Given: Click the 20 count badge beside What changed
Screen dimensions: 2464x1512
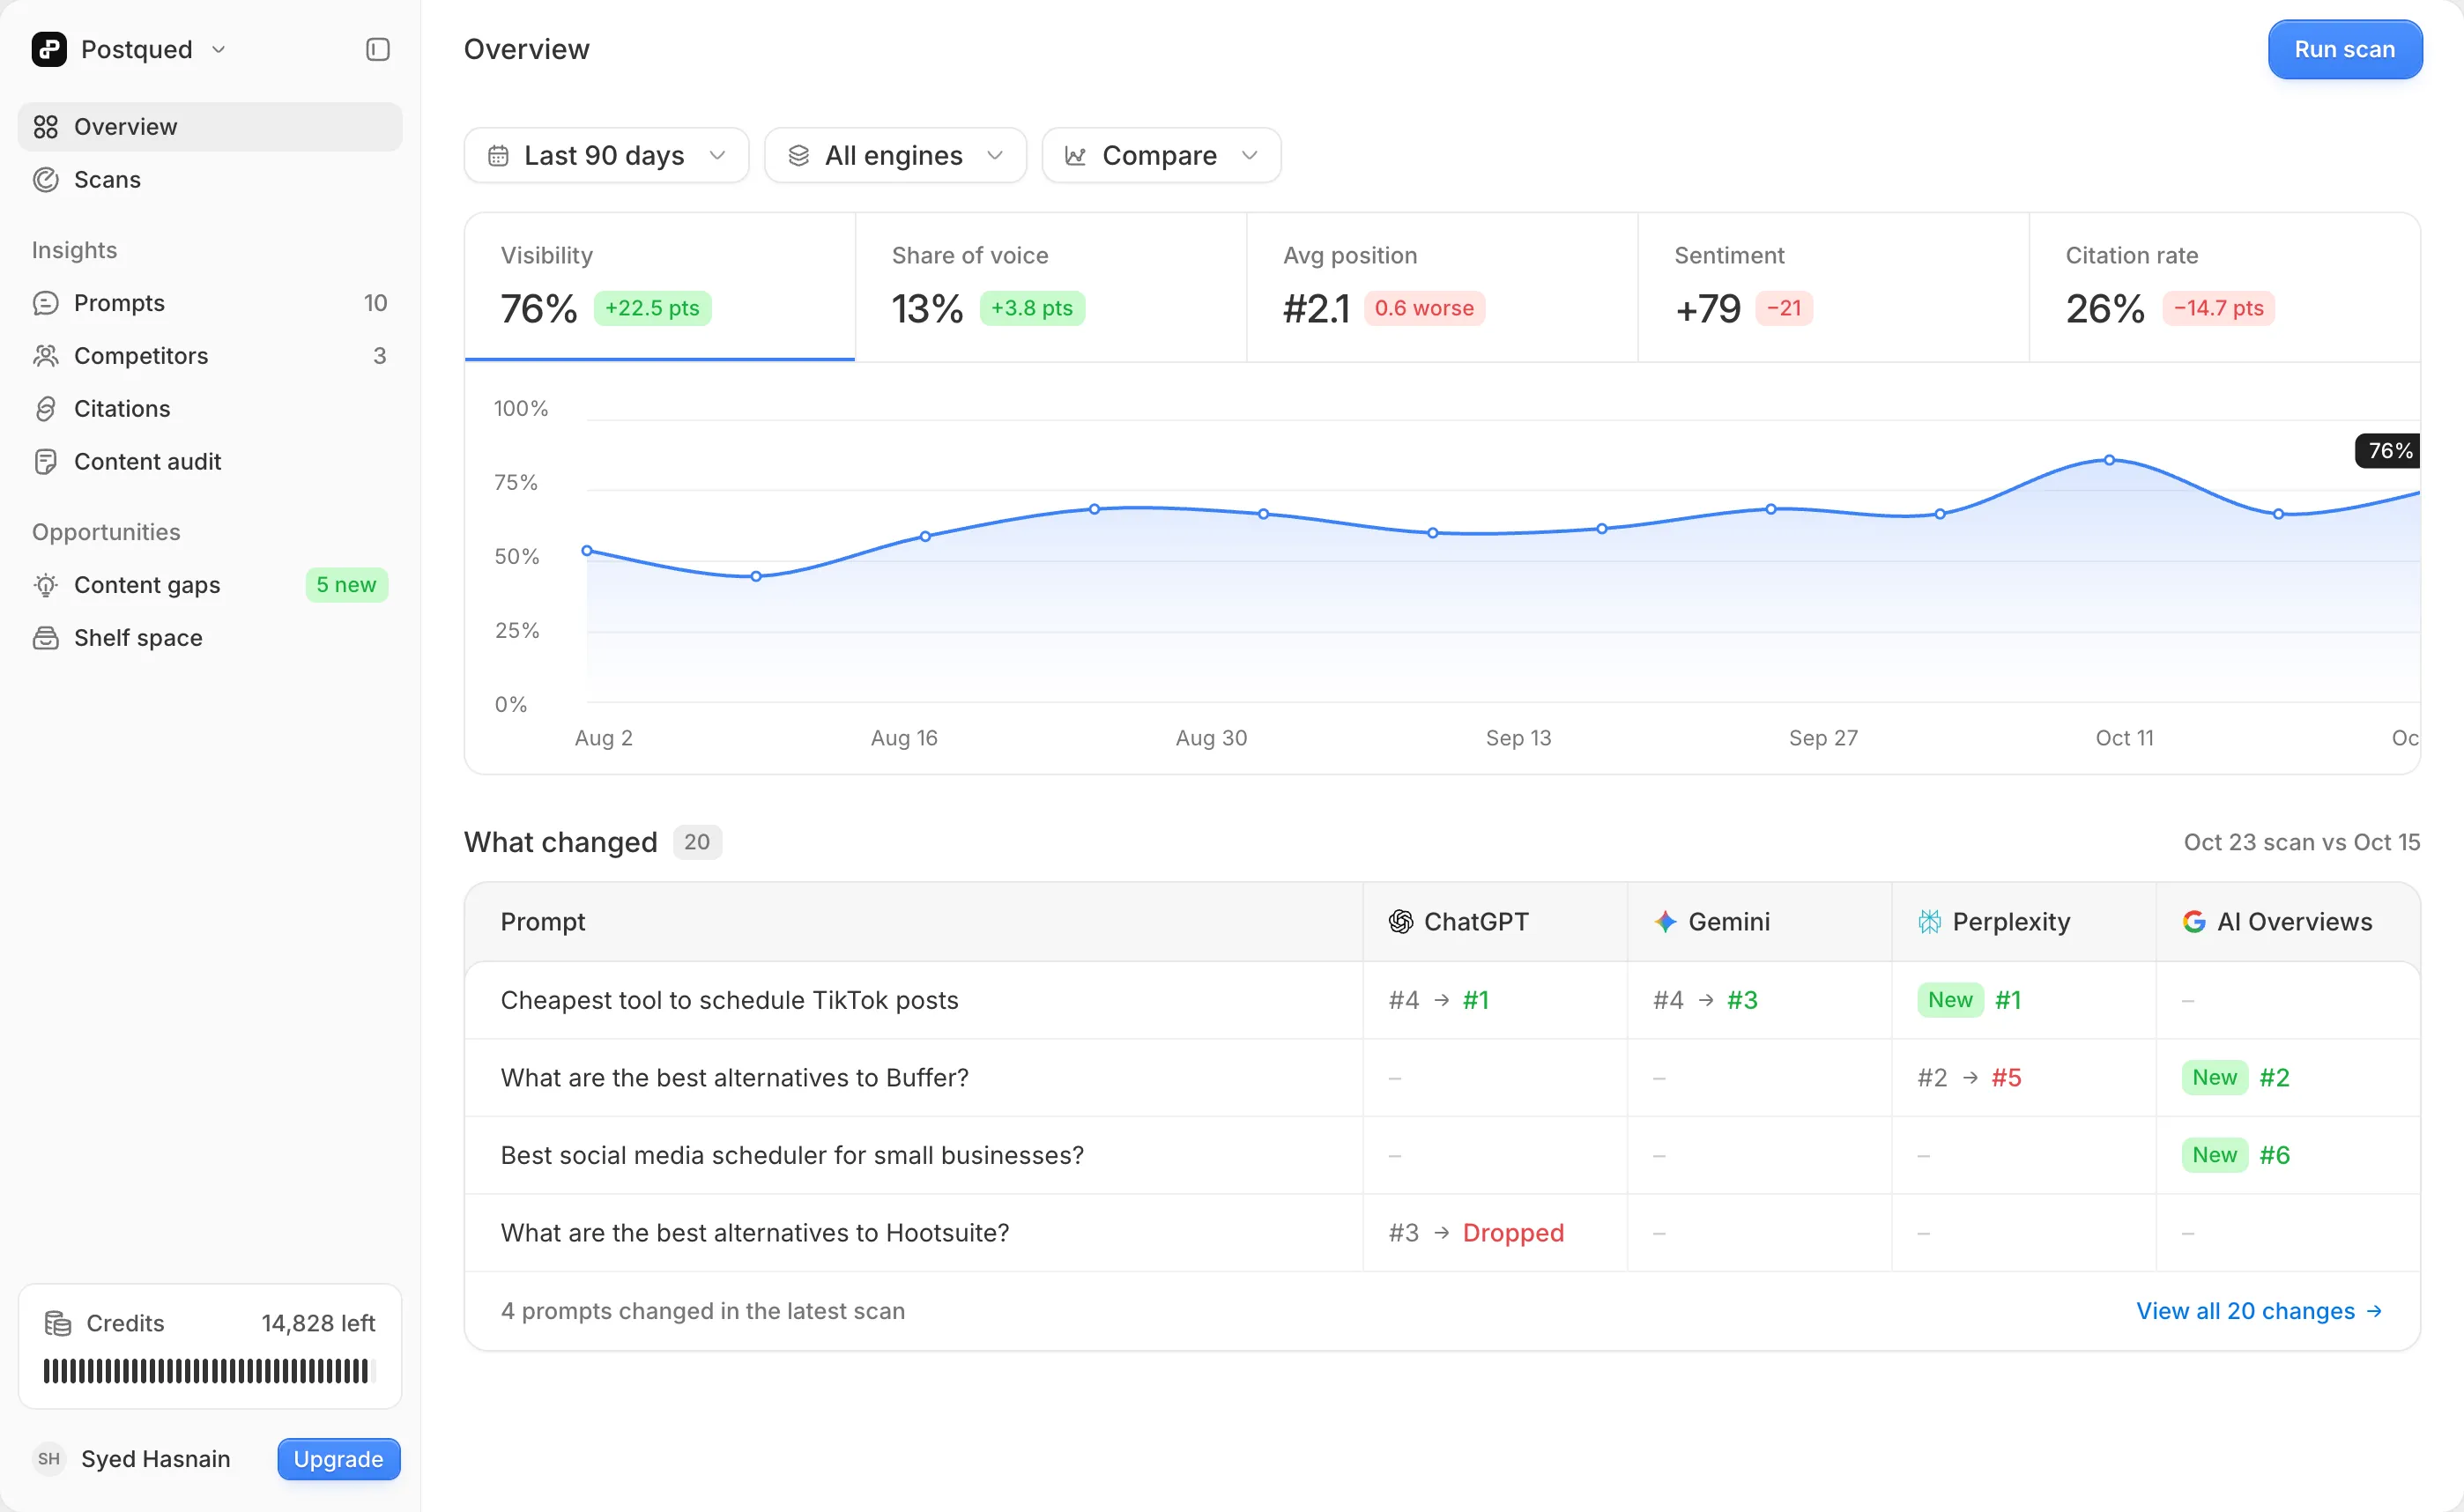Looking at the screenshot, I should click(697, 842).
